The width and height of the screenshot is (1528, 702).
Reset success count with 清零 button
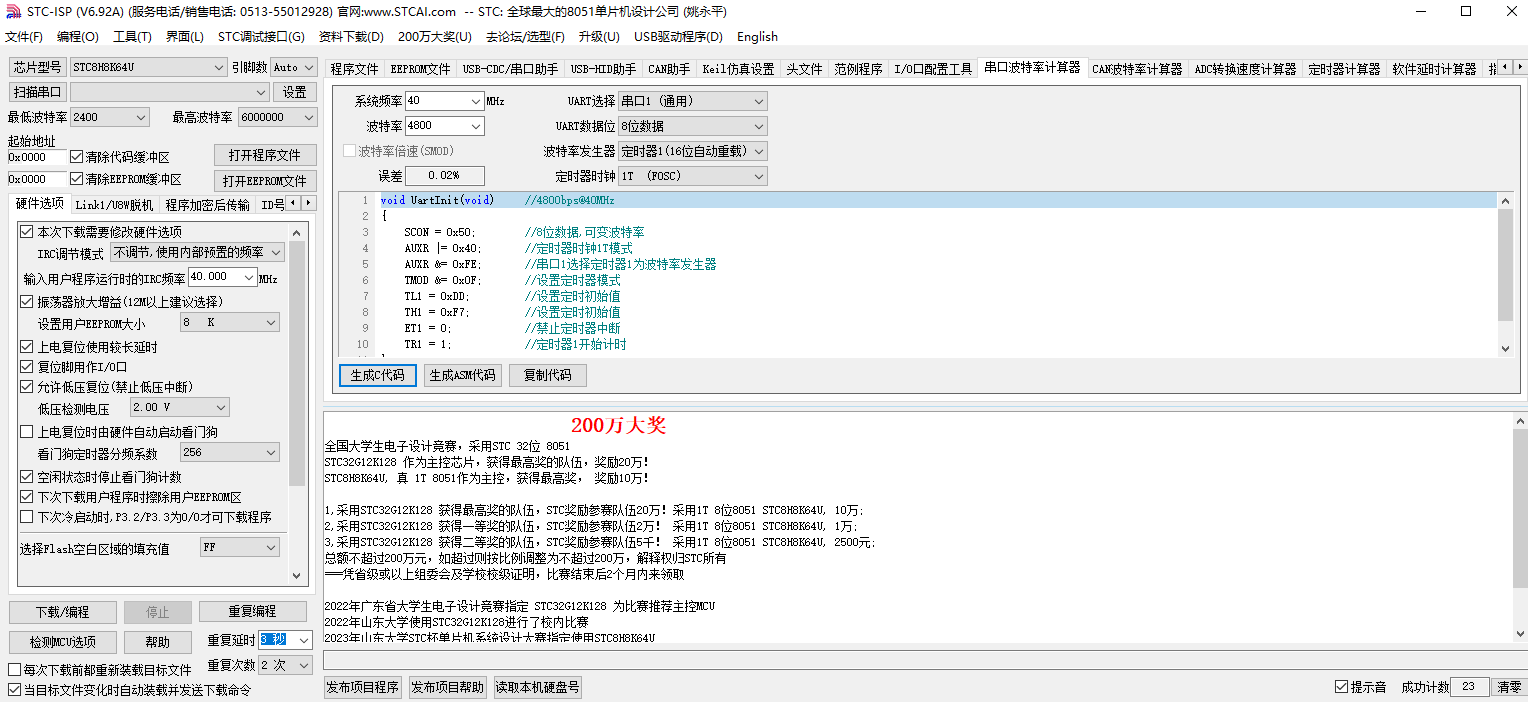point(1509,687)
